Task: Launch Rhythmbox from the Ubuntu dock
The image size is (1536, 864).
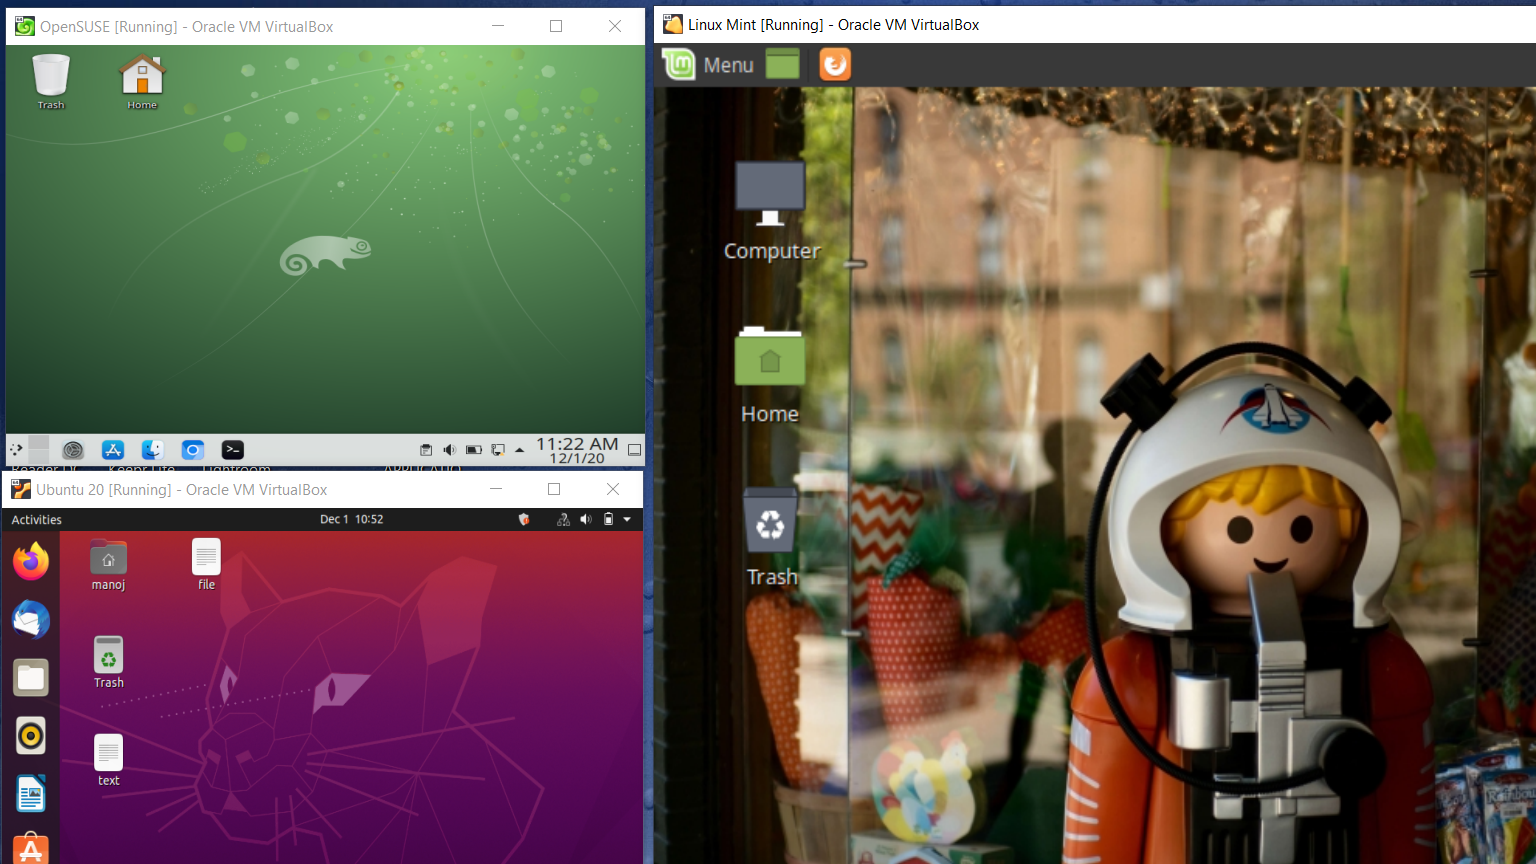Action: pos(30,736)
